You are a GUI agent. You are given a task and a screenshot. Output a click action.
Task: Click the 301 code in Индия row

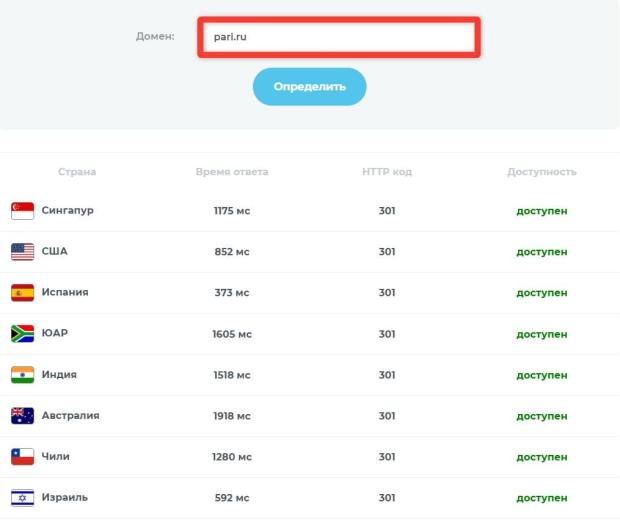387,375
